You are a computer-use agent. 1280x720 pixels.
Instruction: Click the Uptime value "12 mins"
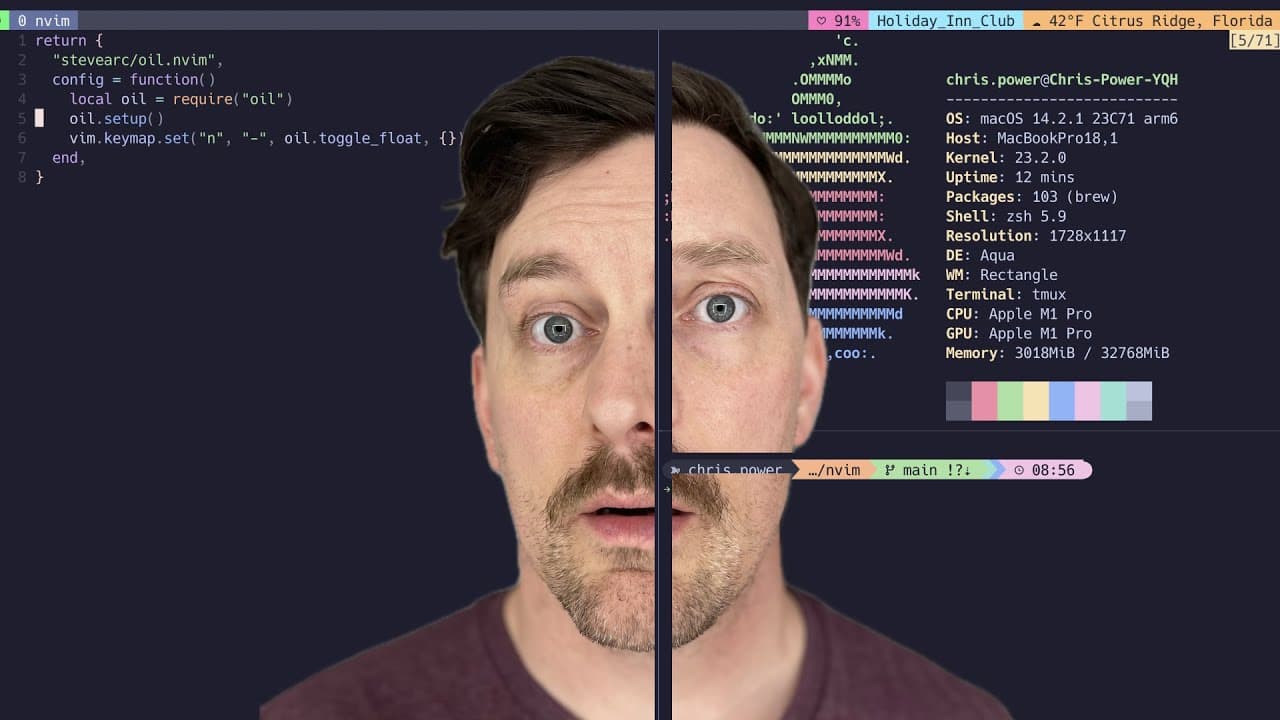click(x=1045, y=177)
